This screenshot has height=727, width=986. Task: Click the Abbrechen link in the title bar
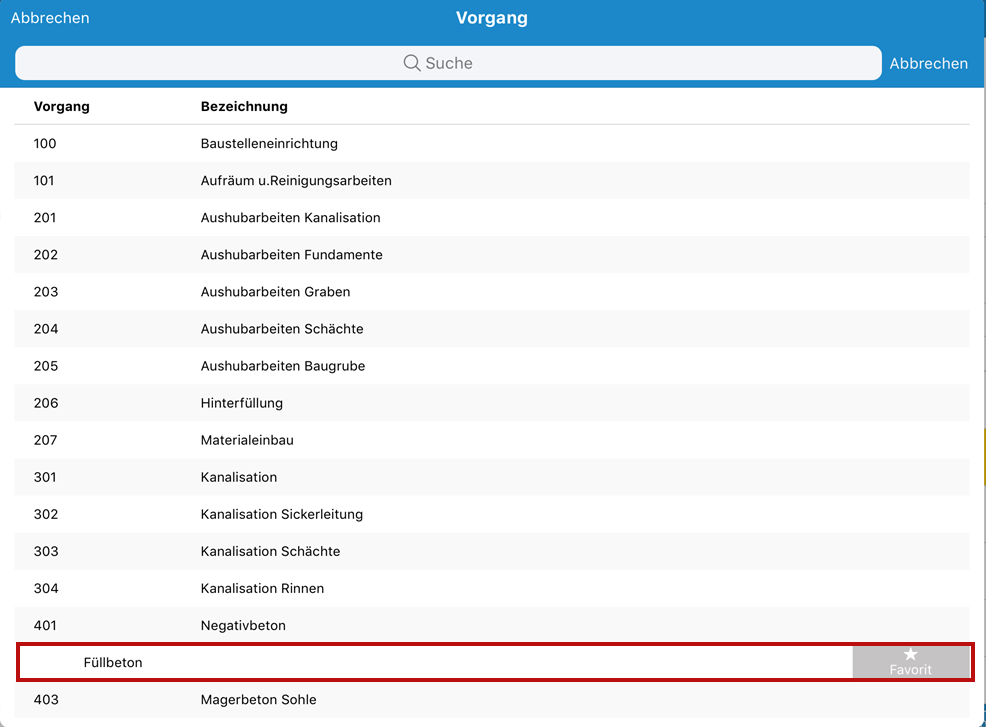[x=50, y=18]
